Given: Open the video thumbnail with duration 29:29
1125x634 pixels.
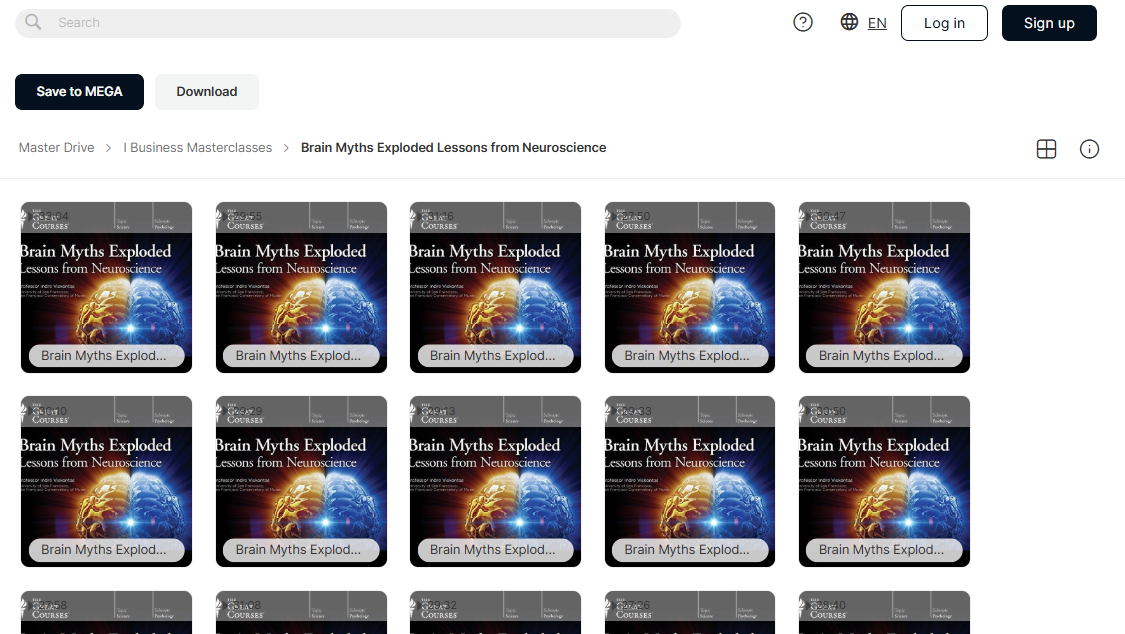Looking at the screenshot, I should (x=301, y=481).
